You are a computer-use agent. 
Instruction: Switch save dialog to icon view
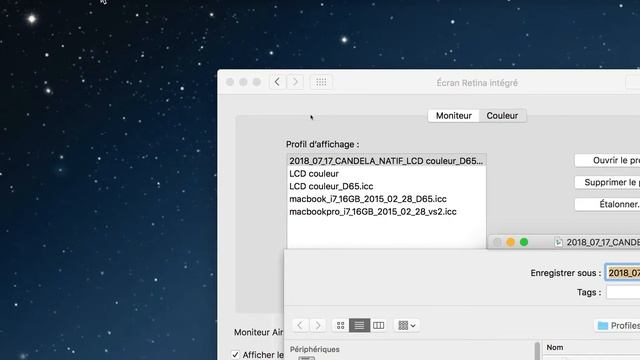click(x=340, y=325)
